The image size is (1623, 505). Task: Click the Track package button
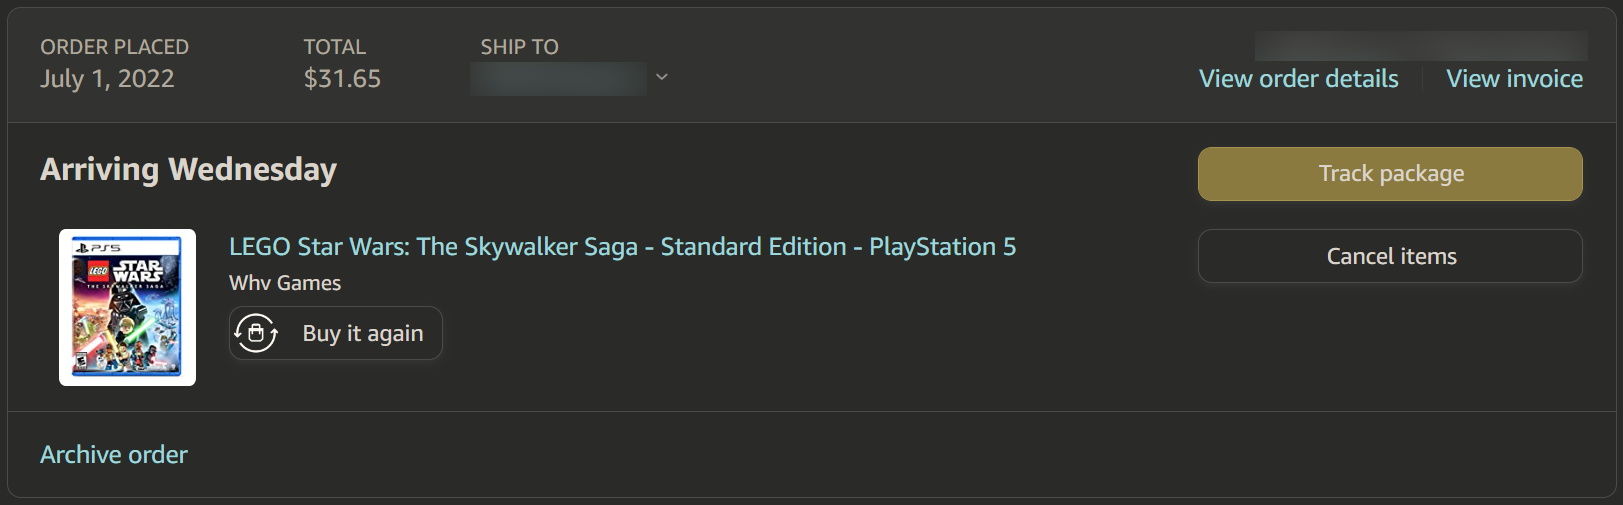click(x=1390, y=174)
